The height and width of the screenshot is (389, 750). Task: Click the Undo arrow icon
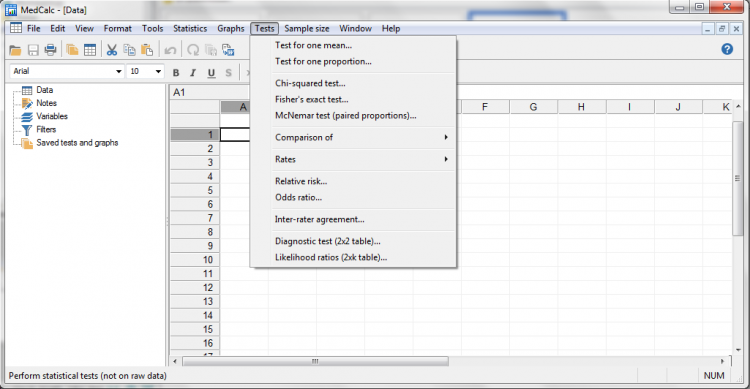click(170, 50)
